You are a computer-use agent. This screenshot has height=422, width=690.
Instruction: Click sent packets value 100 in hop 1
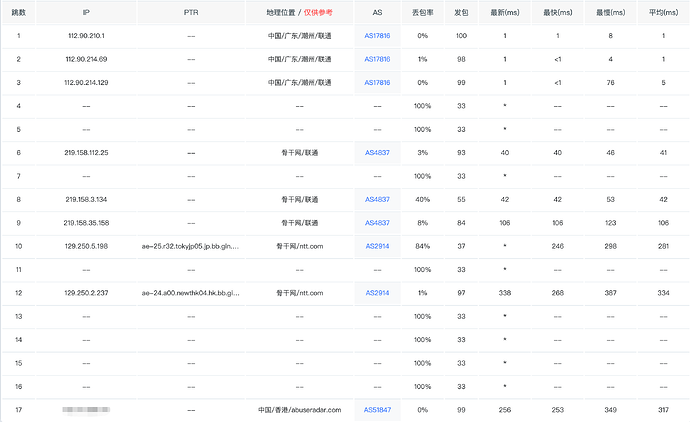[x=461, y=36]
